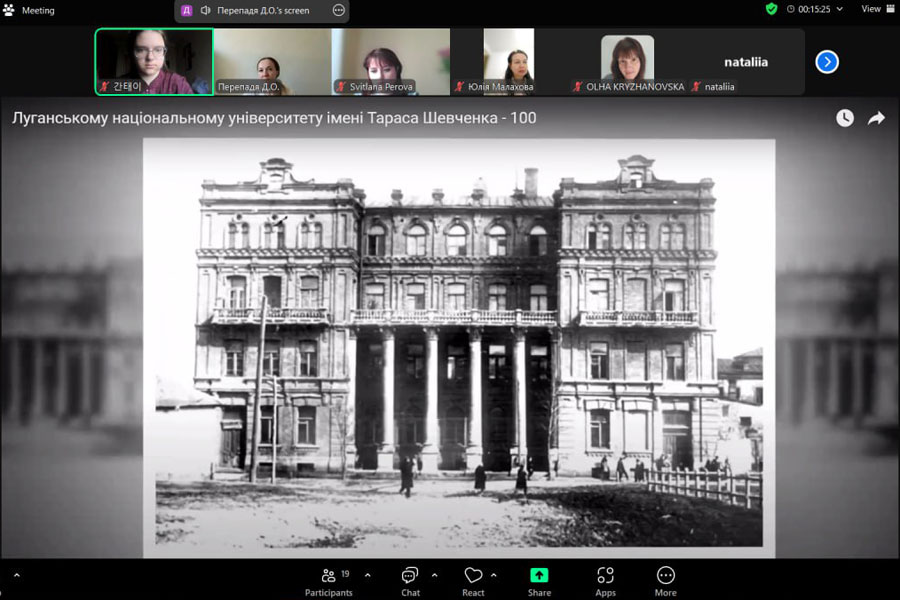
Task: Expand the React options chevron
Action: click(499, 575)
